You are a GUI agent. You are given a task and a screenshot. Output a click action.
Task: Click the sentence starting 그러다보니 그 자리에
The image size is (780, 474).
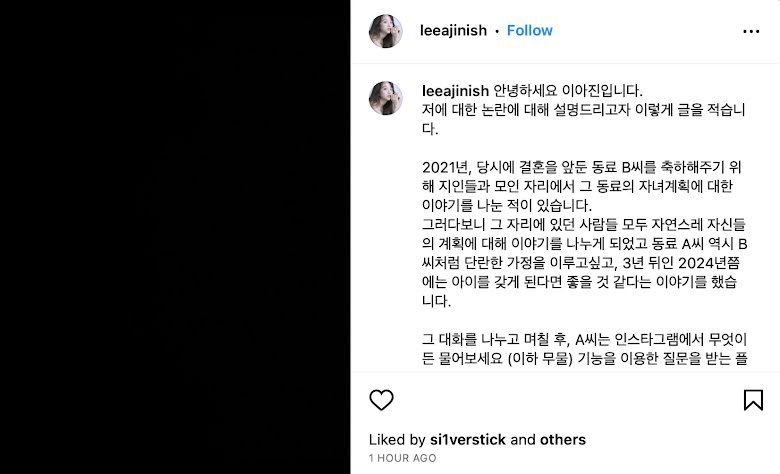click(x=585, y=263)
